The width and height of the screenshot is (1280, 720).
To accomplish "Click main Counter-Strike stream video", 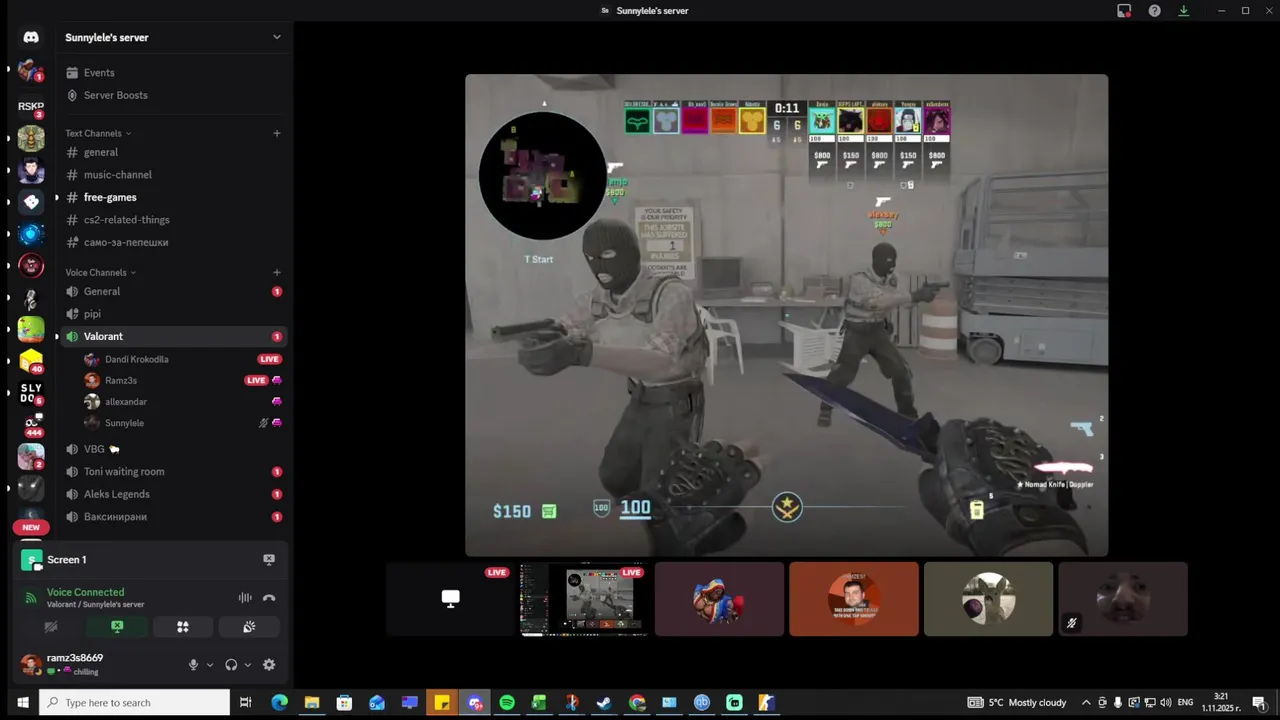I will pos(786,315).
